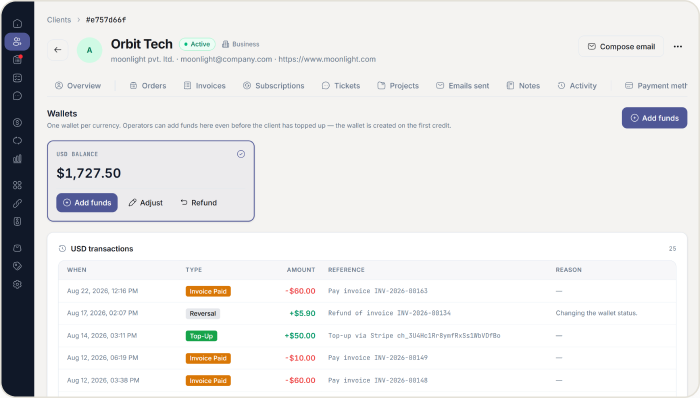Click 'Pay invoice INV-2026-00149' reference
Viewport: 700px width, 398px height.
coord(378,358)
